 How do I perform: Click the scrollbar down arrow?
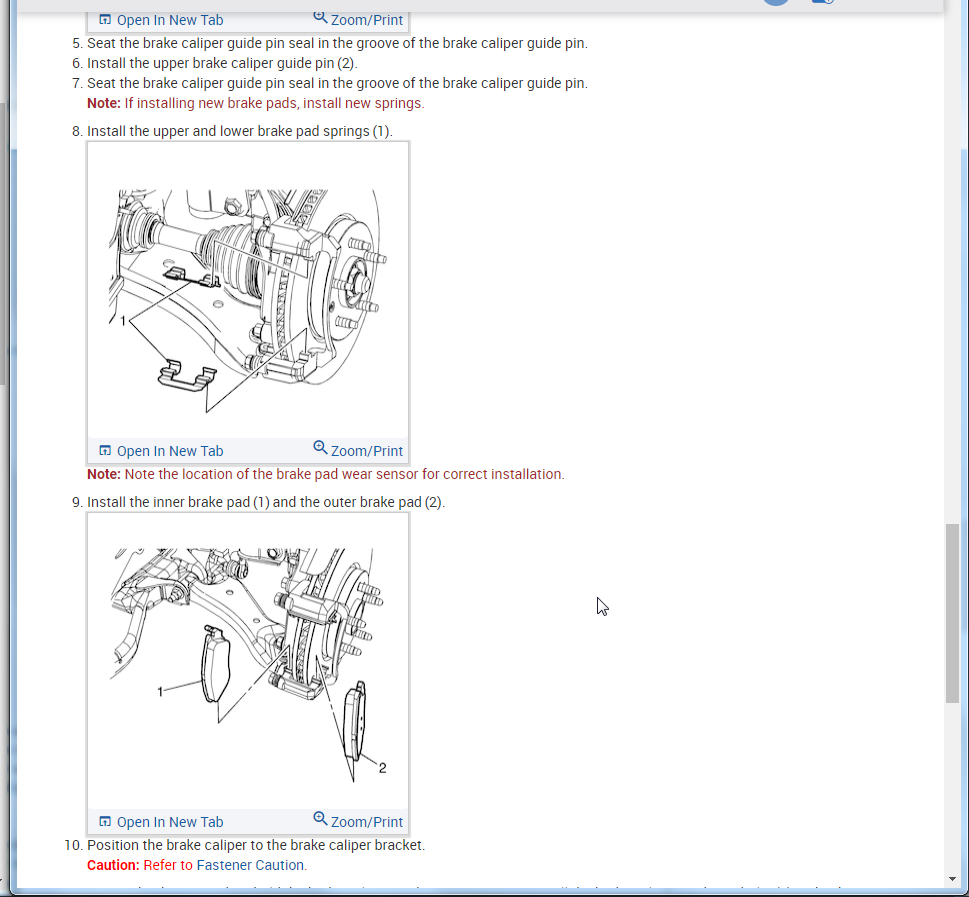tap(952, 879)
